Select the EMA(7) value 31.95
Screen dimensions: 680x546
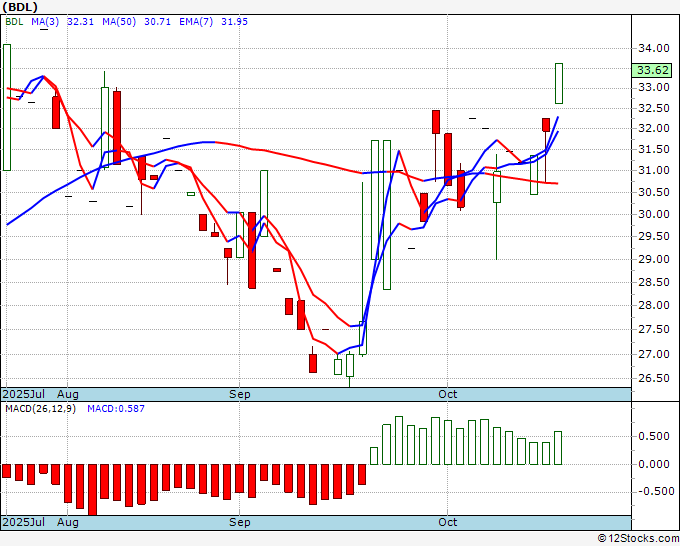[x=235, y=22]
